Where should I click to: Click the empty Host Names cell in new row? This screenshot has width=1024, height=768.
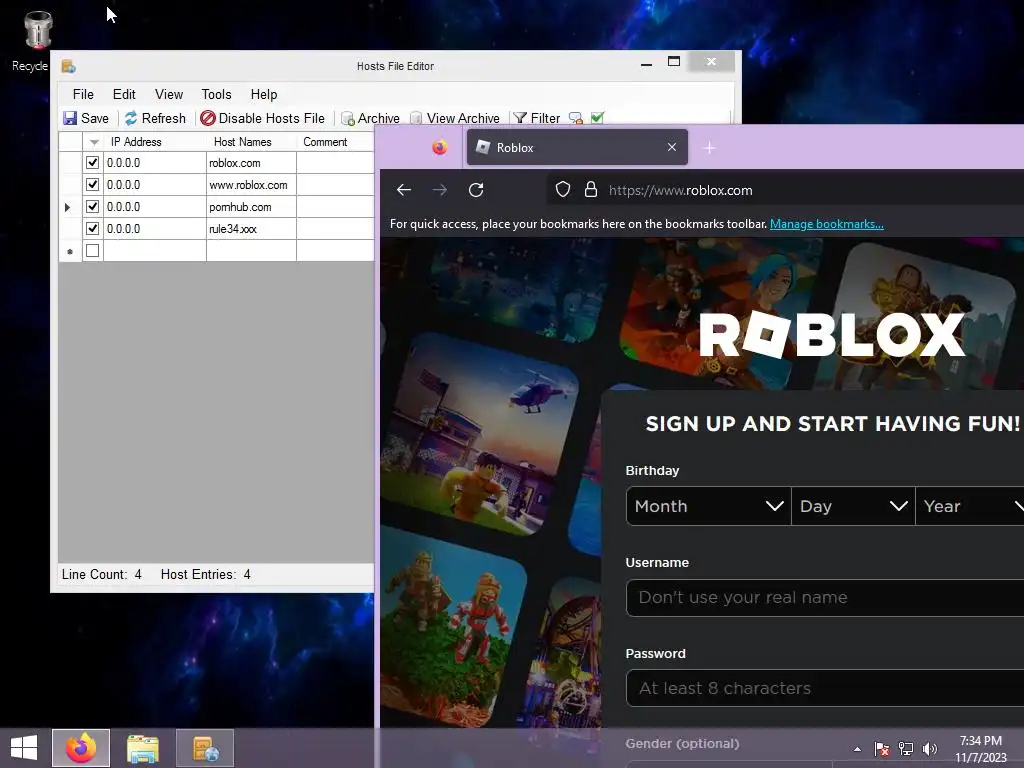(251, 251)
